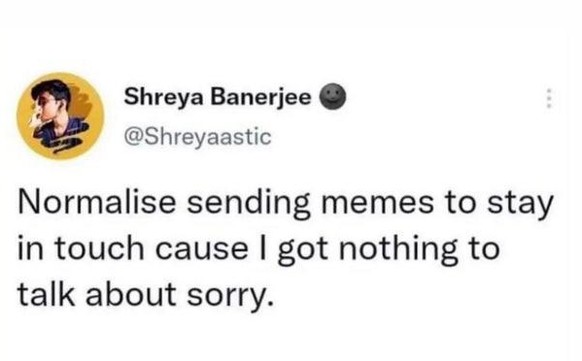
Task: Visit the @Shreyaastic handle
Action: pyautogui.click(x=197, y=137)
